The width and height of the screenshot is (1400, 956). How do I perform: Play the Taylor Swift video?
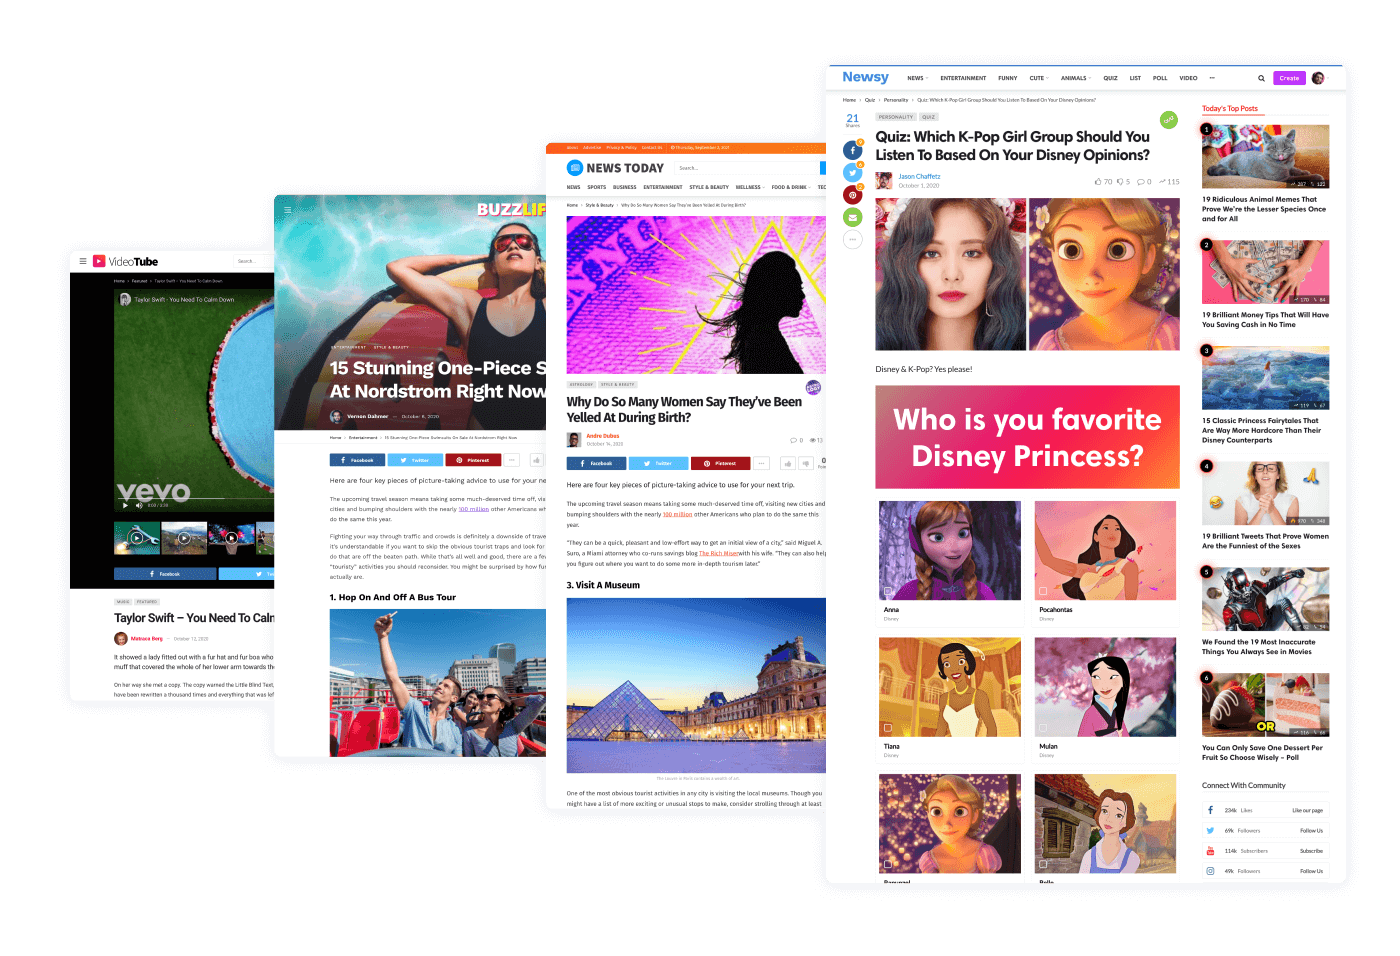[x=125, y=505]
